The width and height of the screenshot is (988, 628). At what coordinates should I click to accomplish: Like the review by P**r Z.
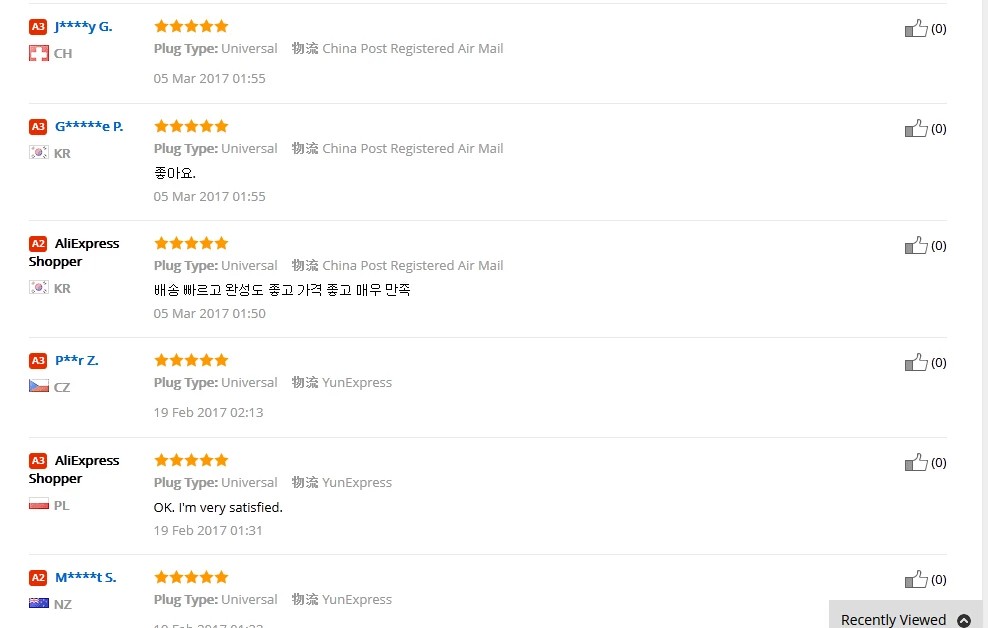(x=916, y=362)
